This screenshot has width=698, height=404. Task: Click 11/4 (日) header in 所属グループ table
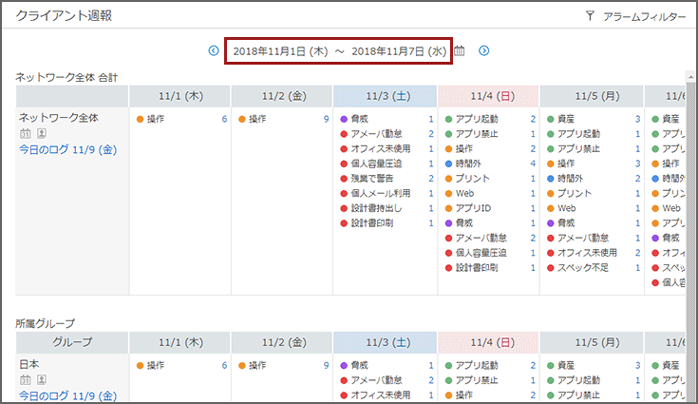pos(489,343)
